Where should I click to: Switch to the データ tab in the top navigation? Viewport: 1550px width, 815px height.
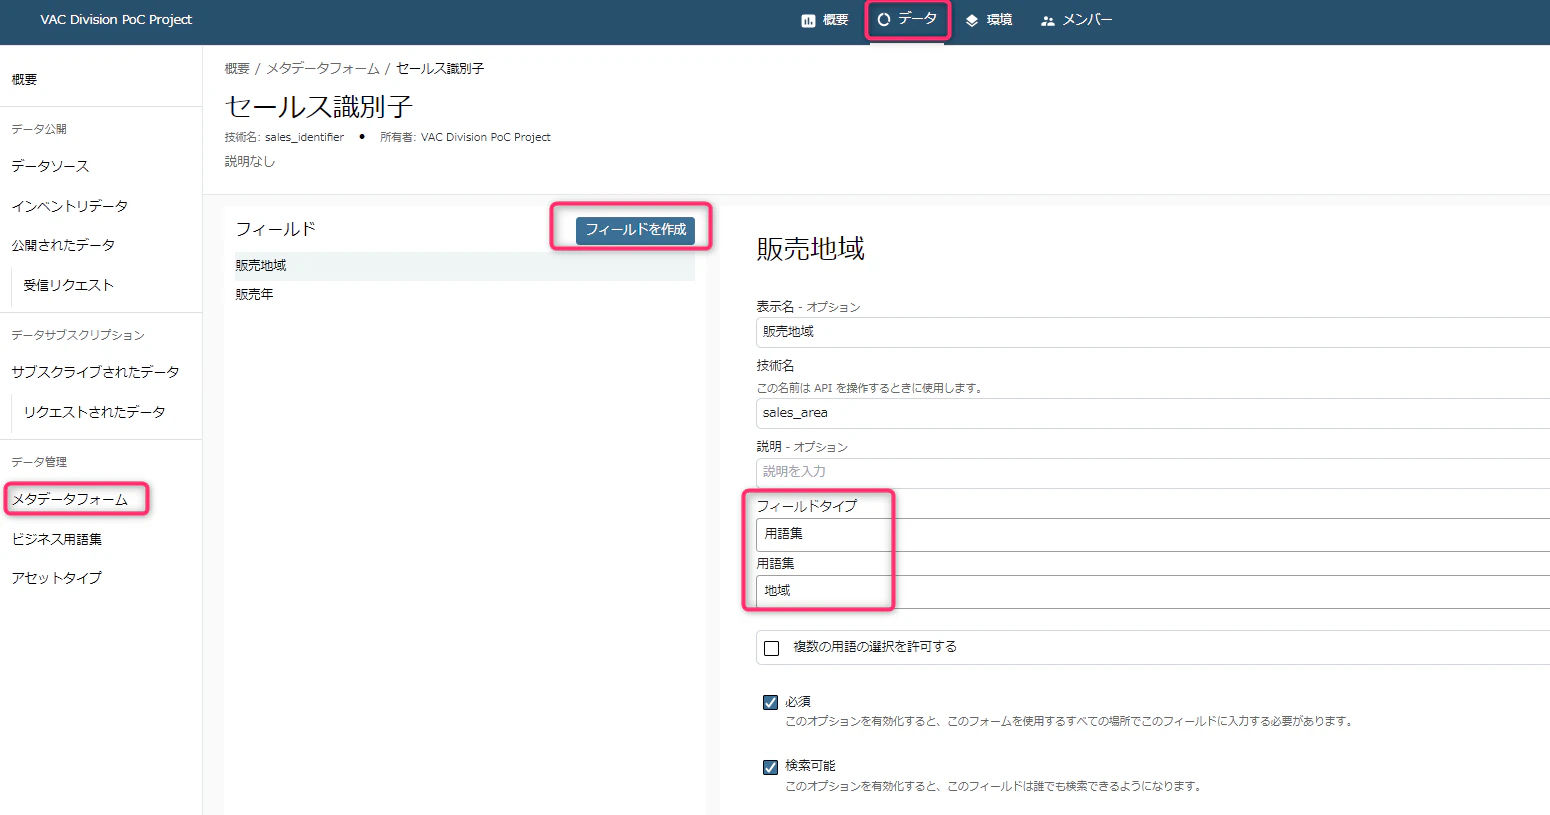[907, 19]
